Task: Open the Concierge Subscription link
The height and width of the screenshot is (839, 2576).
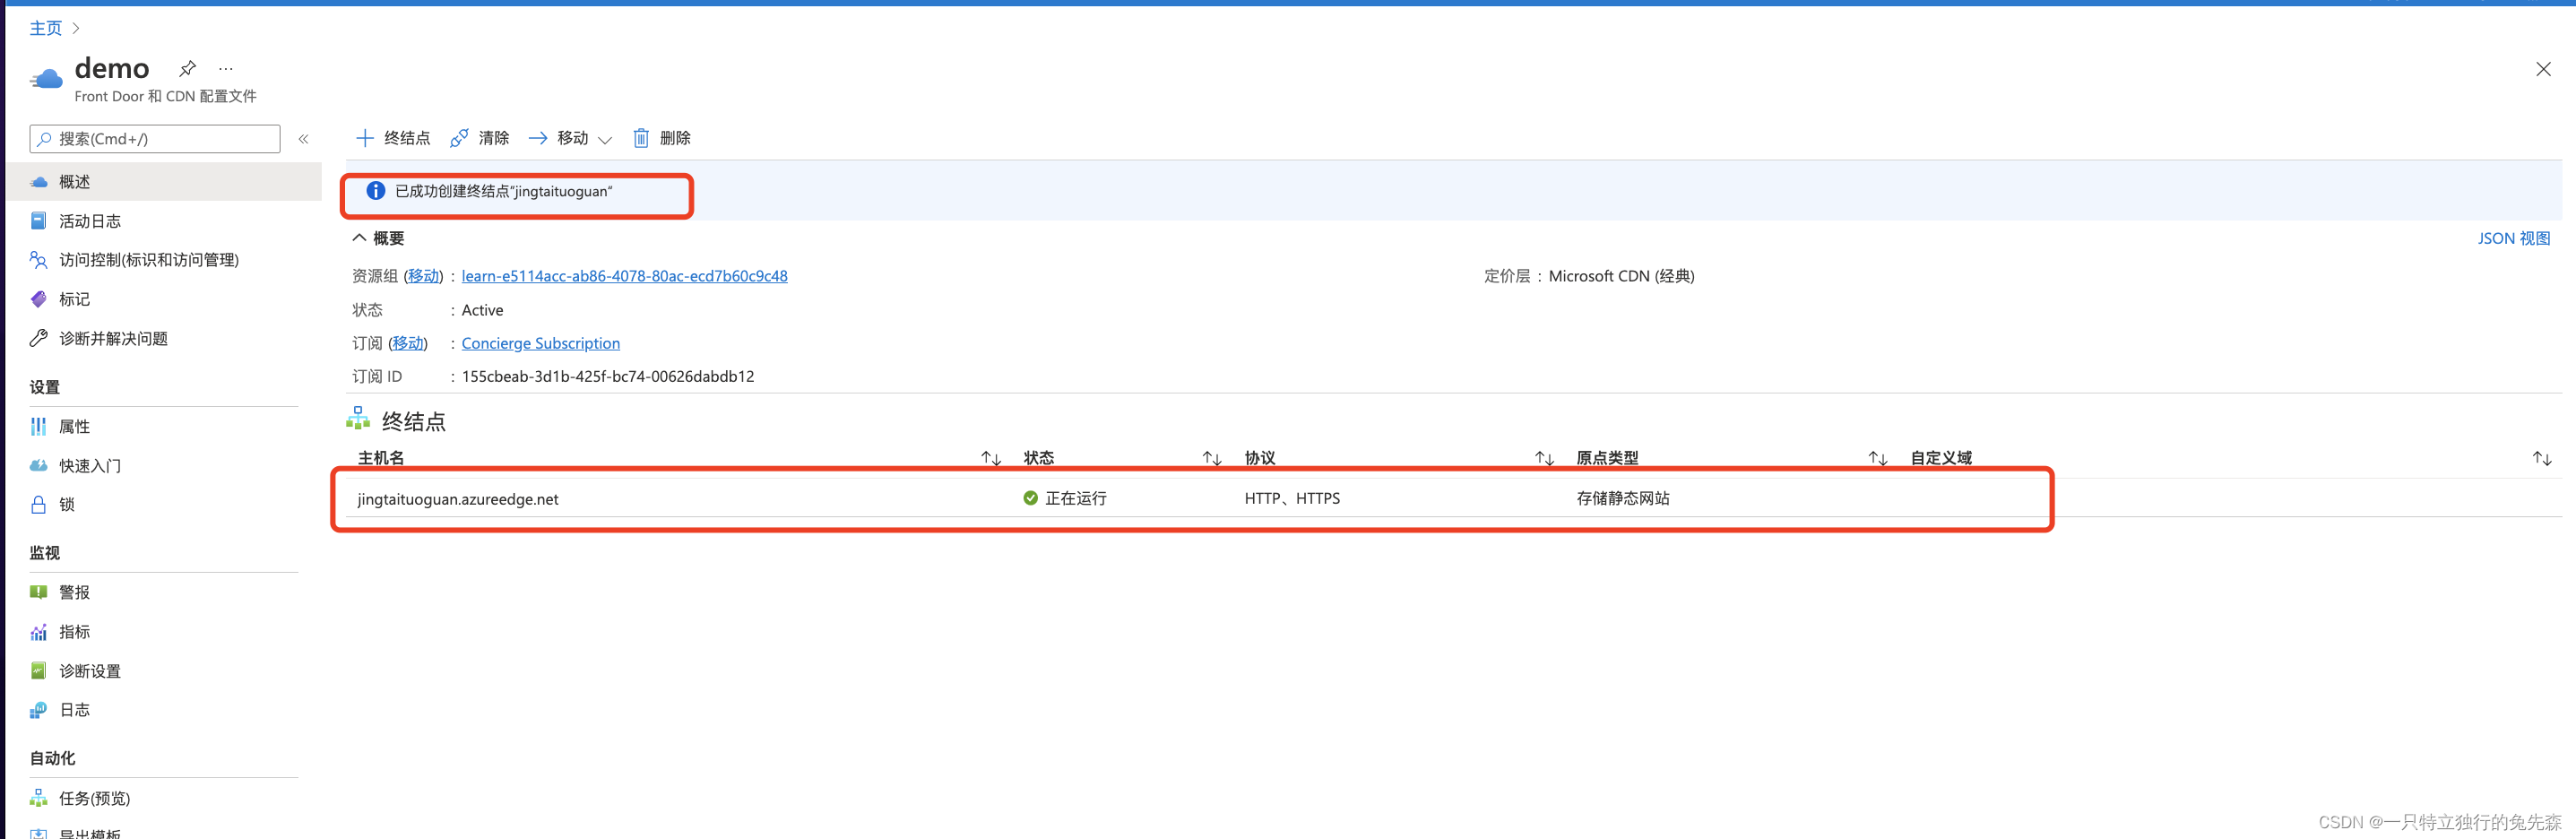Action: point(540,343)
